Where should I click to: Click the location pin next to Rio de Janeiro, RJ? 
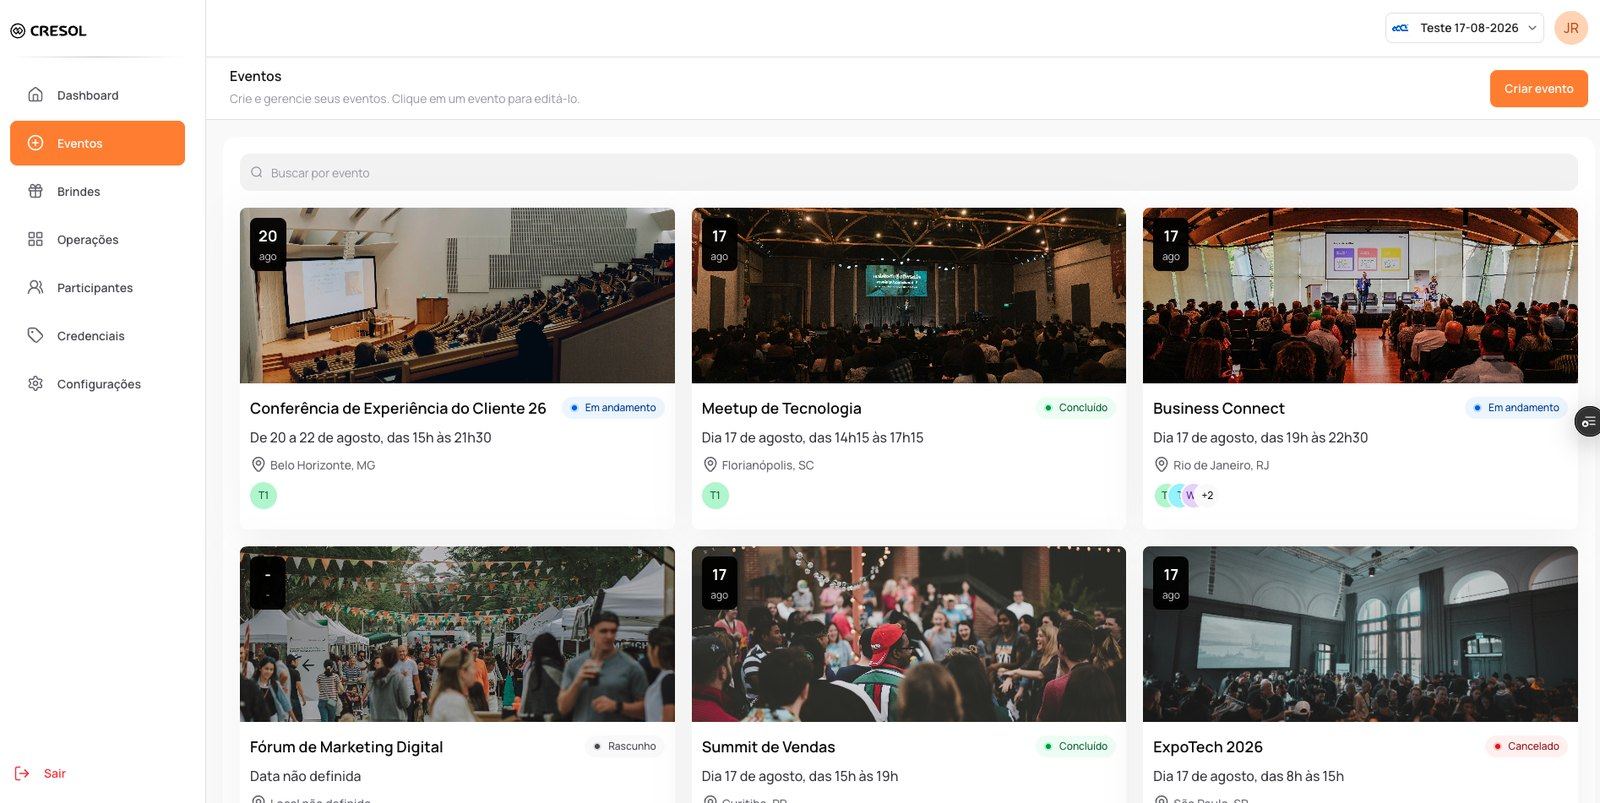1161,465
